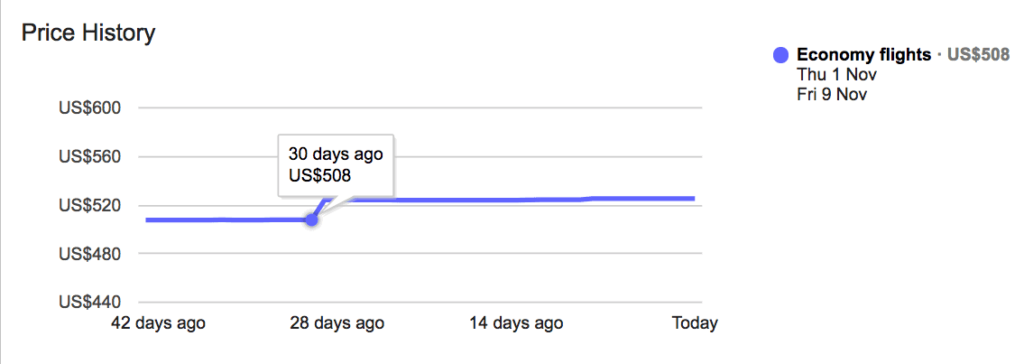1024x364 pixels.
Task: Click the Today axis label
Action: (695, 323)
